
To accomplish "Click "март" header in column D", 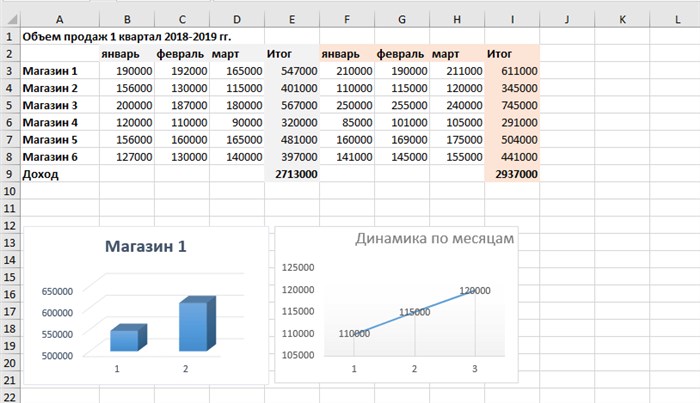I will click(x=237, y=54).
